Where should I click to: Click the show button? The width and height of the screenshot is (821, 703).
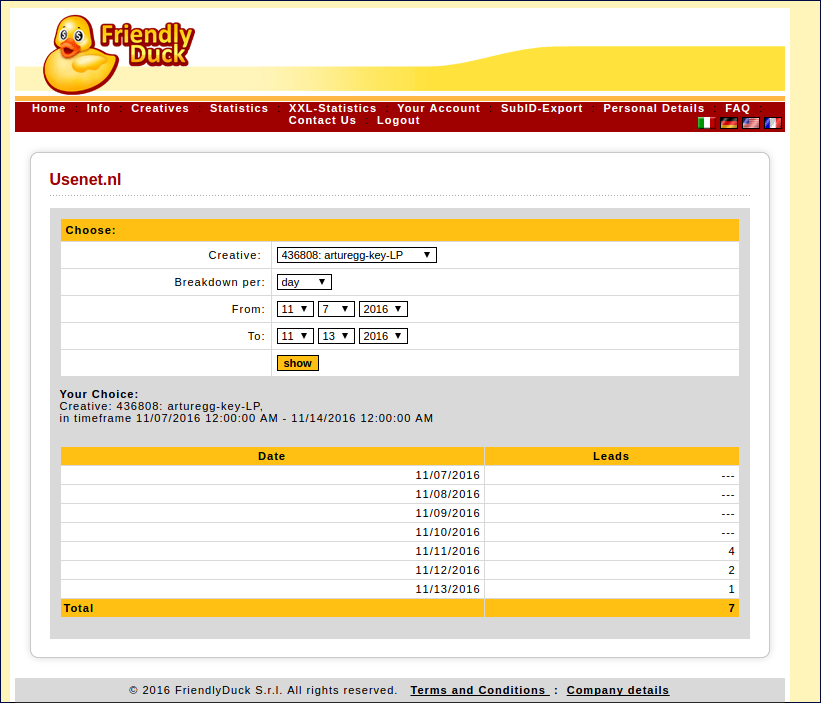(297, 363)
